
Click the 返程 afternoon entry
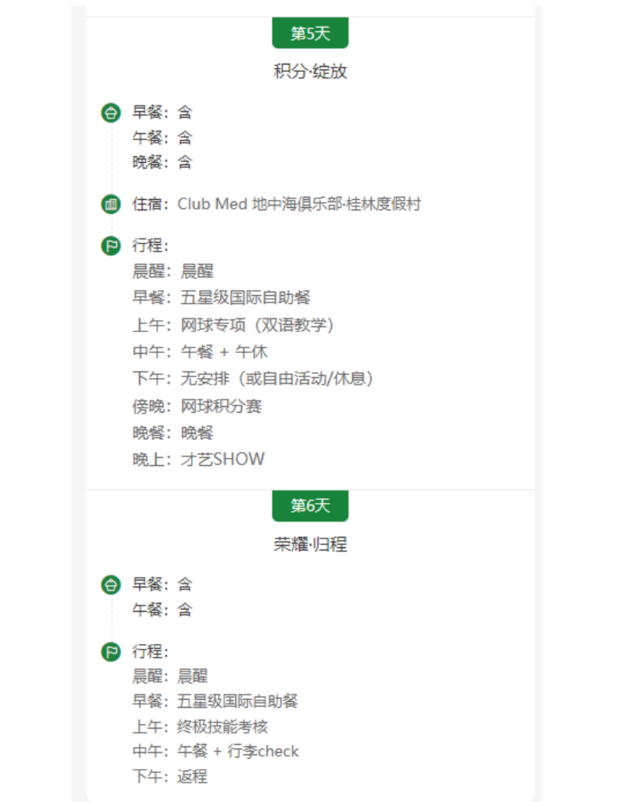[192, 776]
